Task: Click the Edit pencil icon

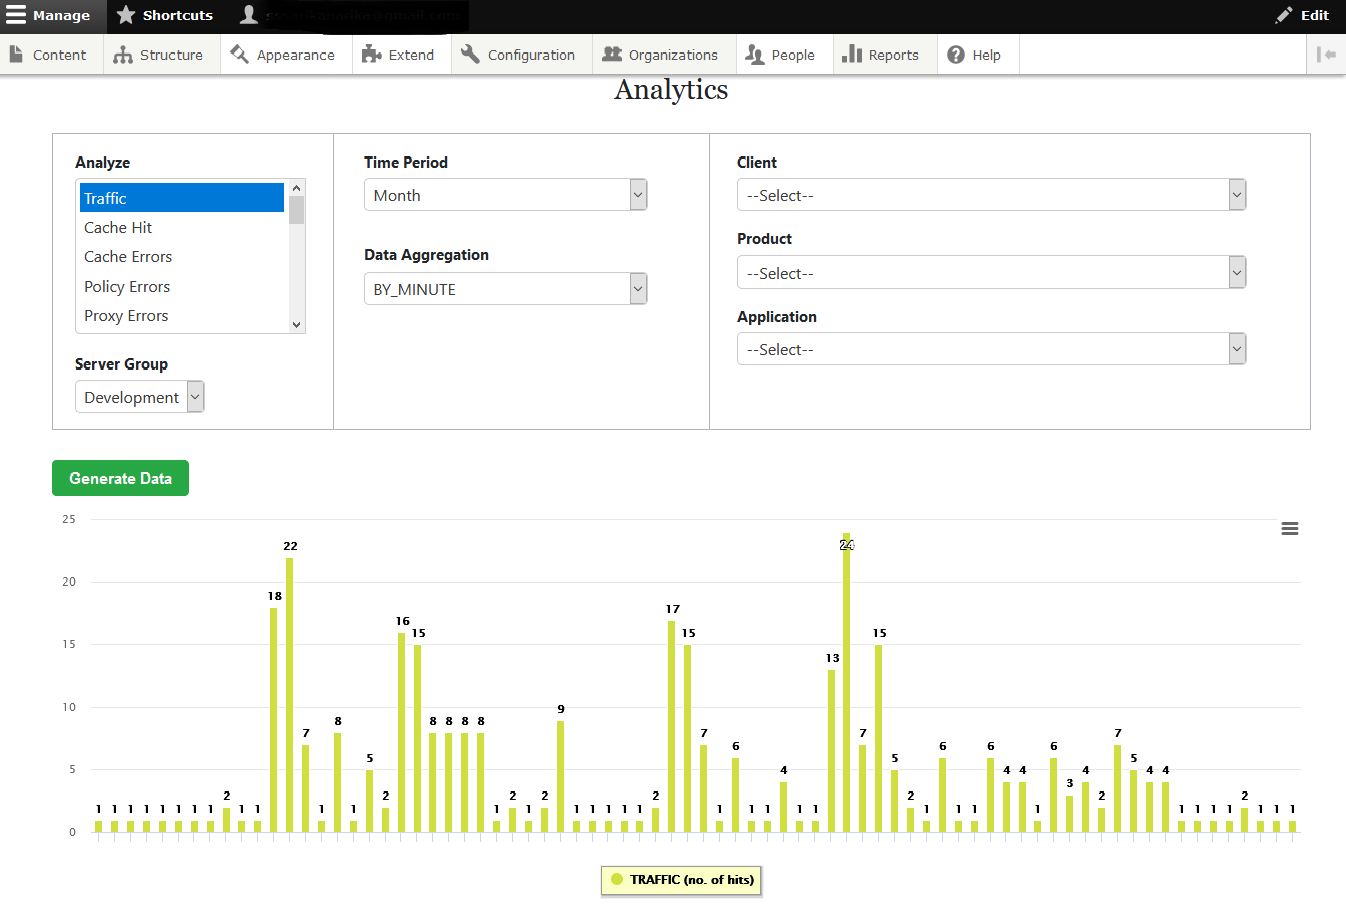Action: tap(1284, 15)
